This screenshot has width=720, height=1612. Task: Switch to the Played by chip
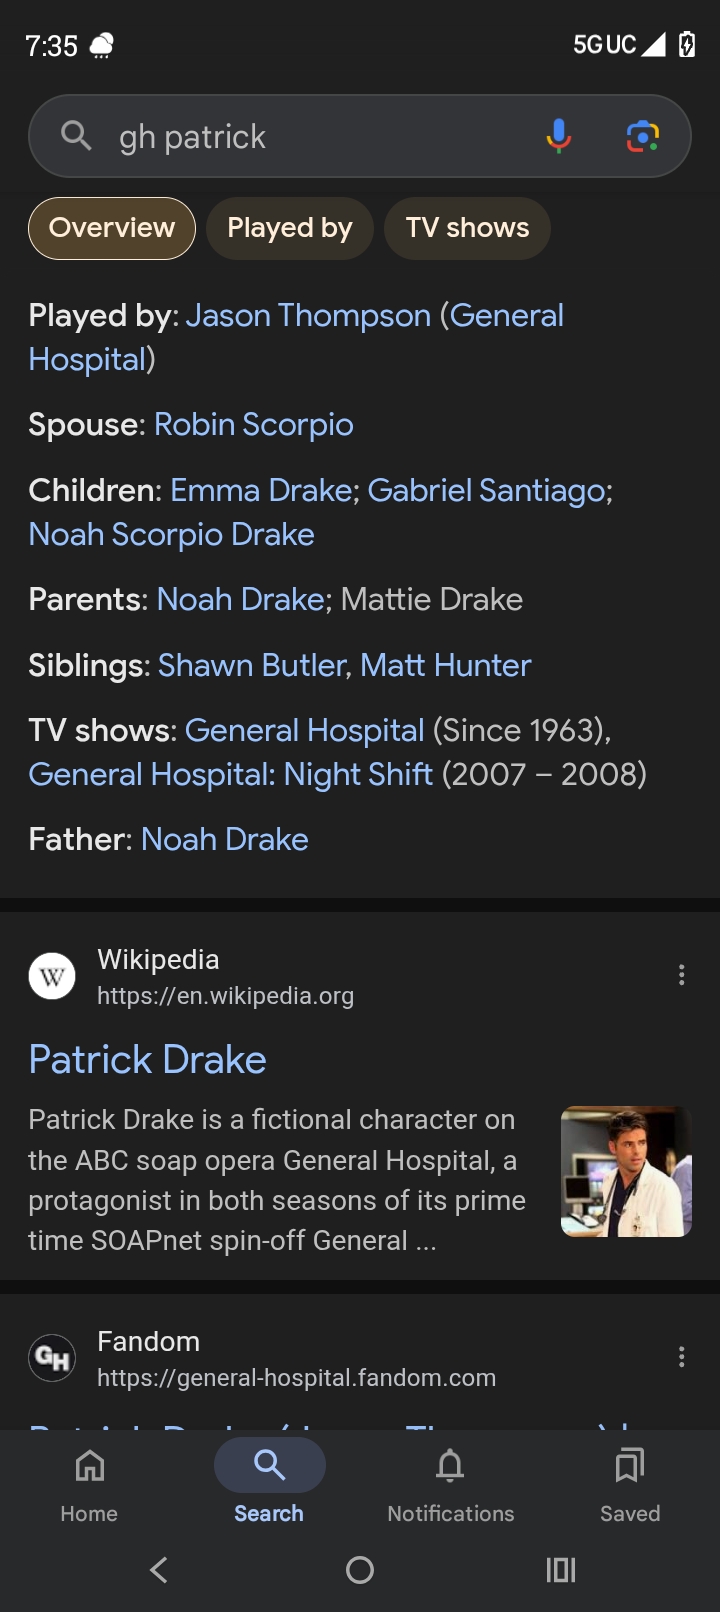click(x=290, y=228)
